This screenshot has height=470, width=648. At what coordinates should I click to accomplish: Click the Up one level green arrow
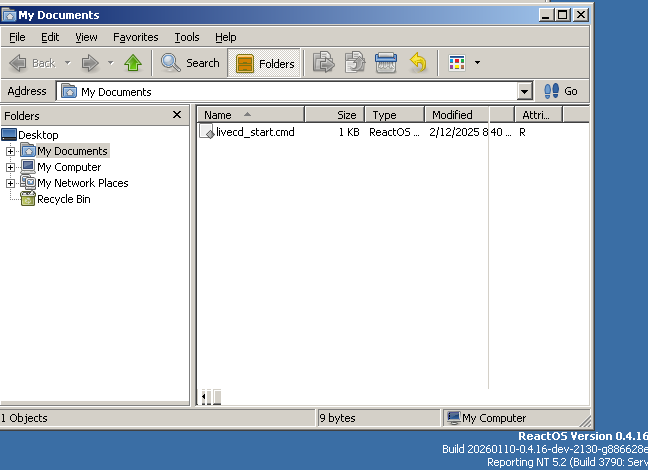[x=133, y=63]
